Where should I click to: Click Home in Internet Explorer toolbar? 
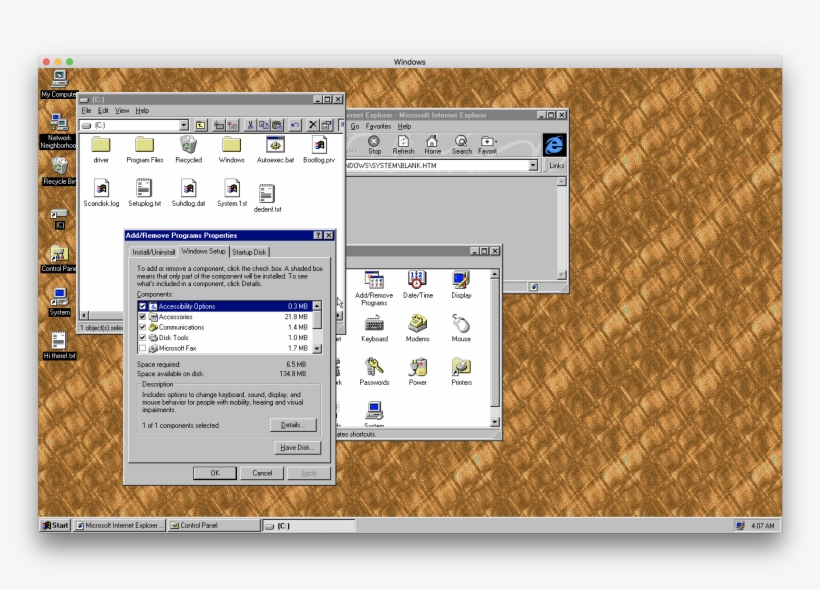tap(432, 145)
